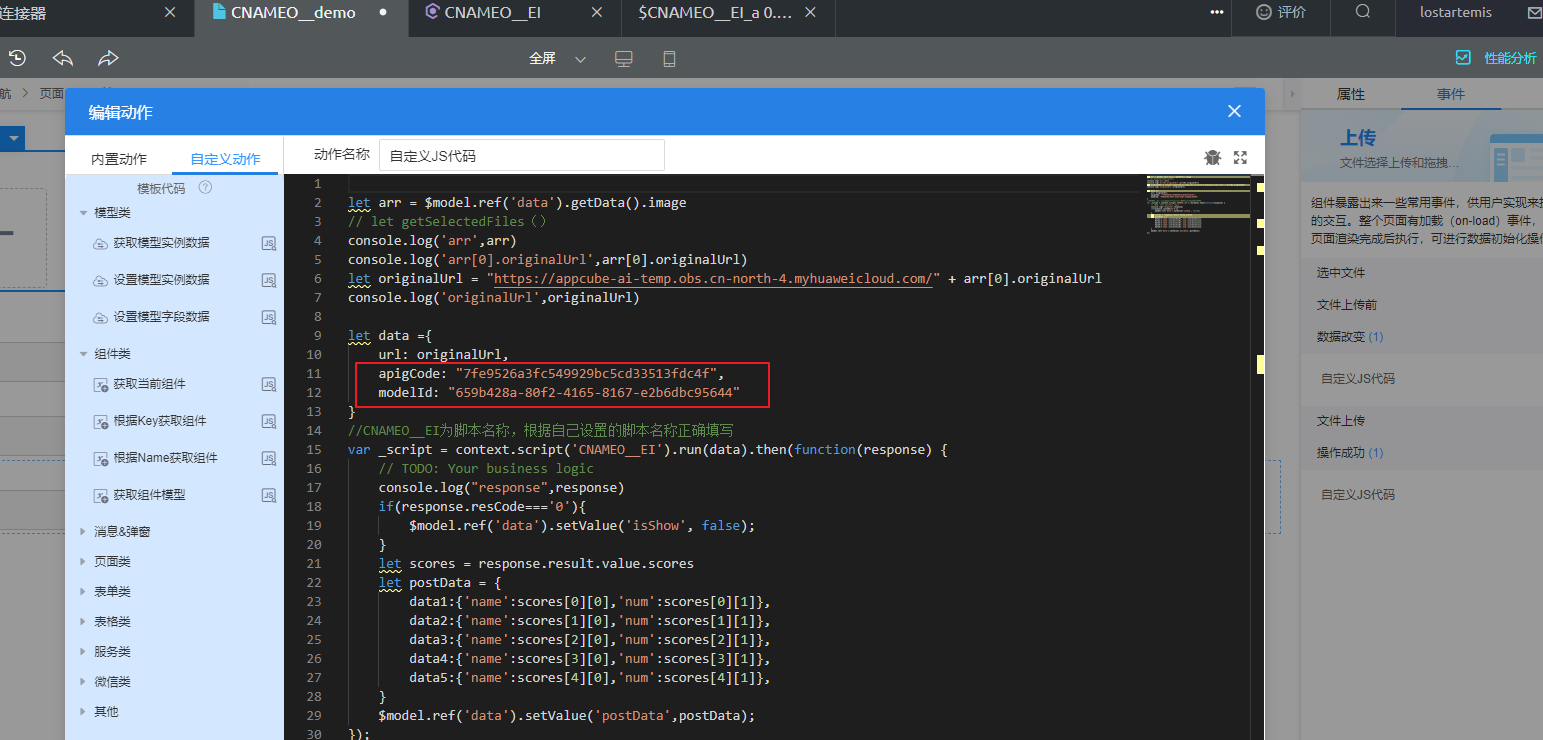Click the undo arrow in top toolbar
Screen dimensions: 1543x740
63,59
